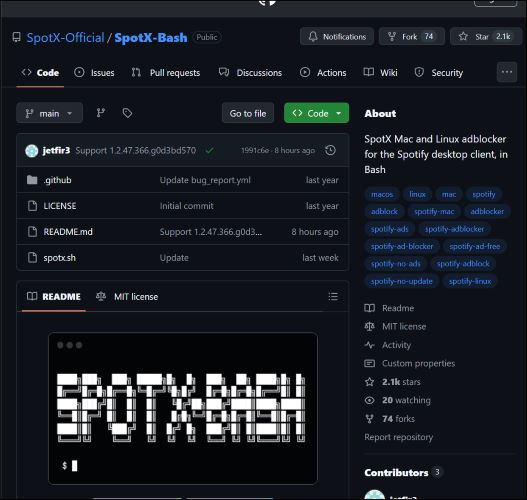The width and height of the screenshot is (527, 500).
Task: Open README outline list icon
Action: tap(333, 296)
